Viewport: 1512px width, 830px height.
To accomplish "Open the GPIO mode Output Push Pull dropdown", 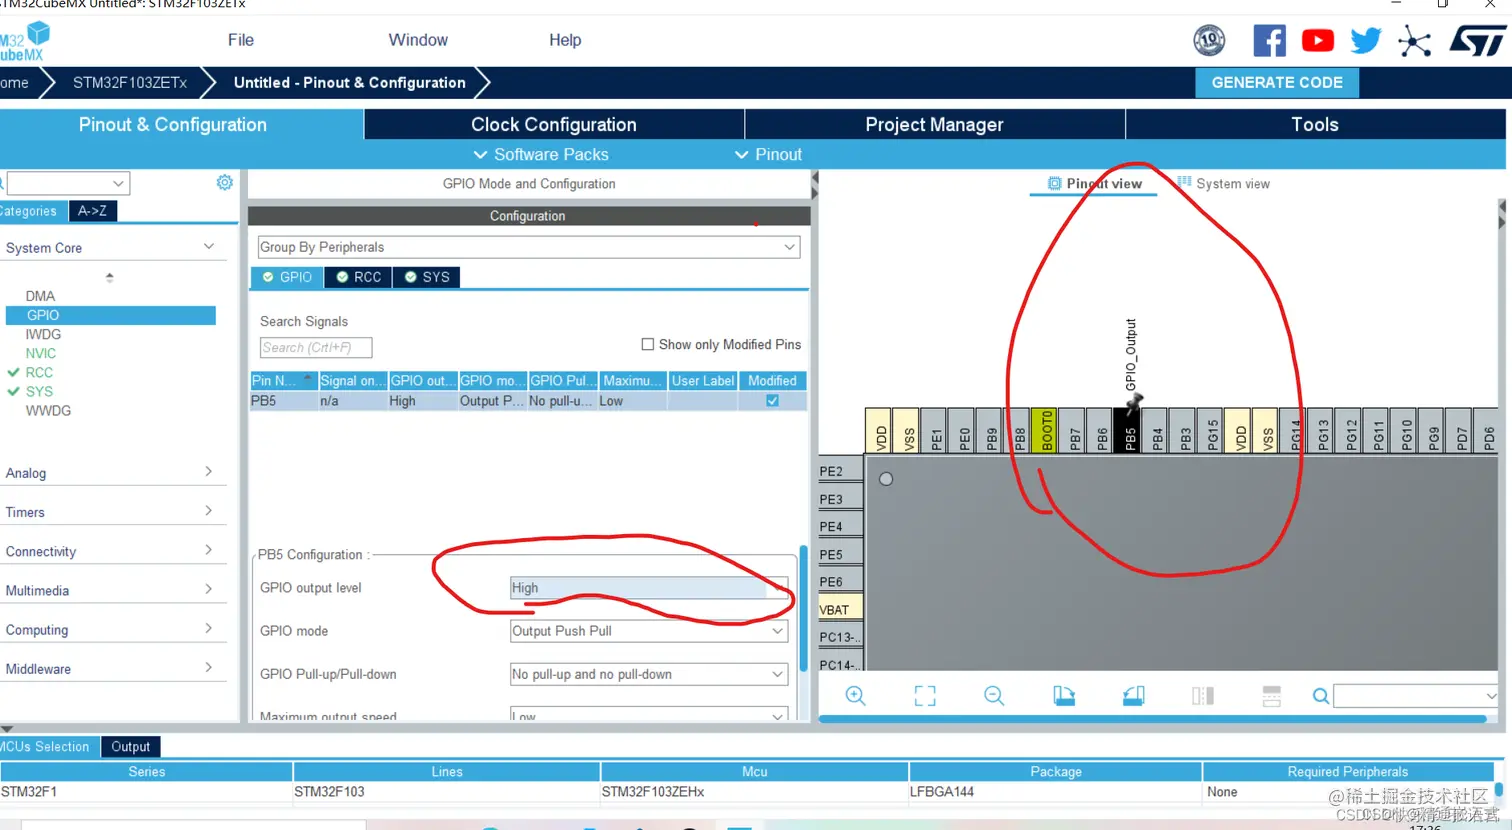I will 649,631.
